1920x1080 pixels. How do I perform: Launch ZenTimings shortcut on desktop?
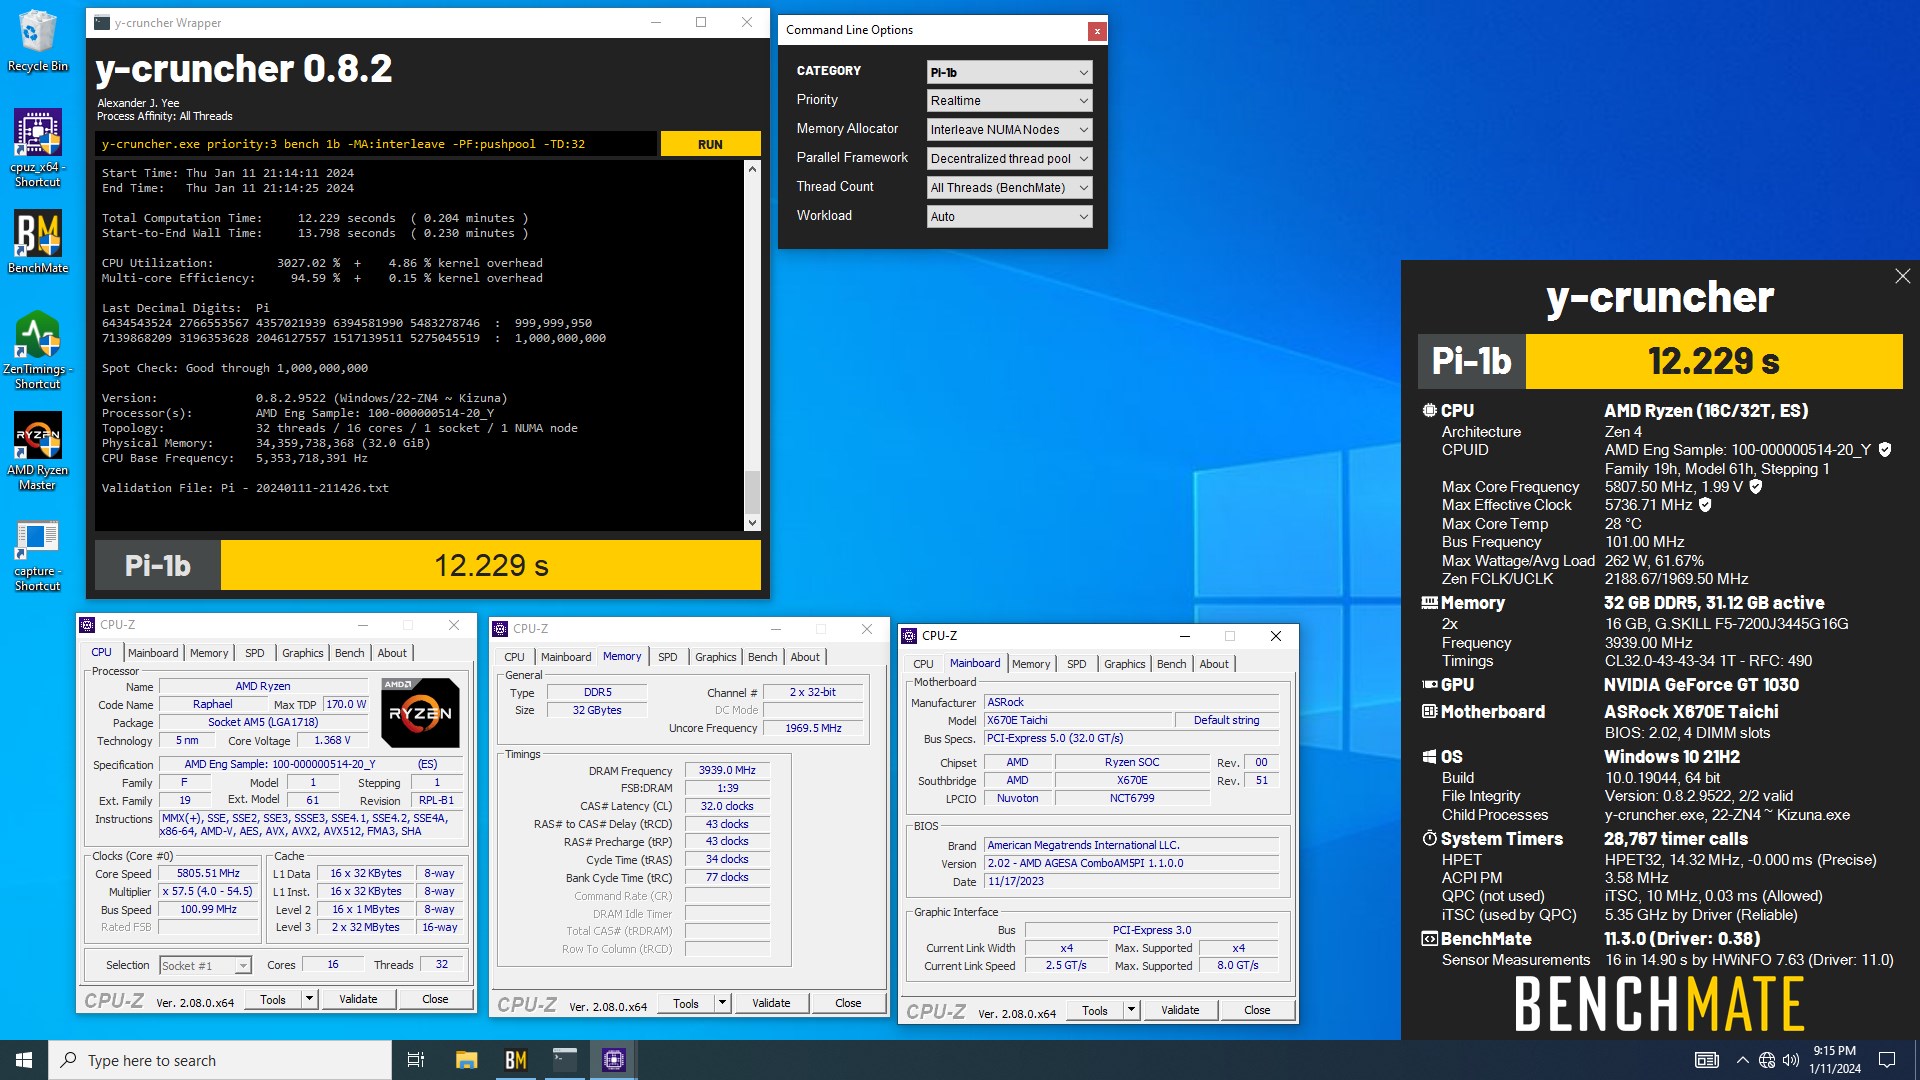tap(37, 350)
